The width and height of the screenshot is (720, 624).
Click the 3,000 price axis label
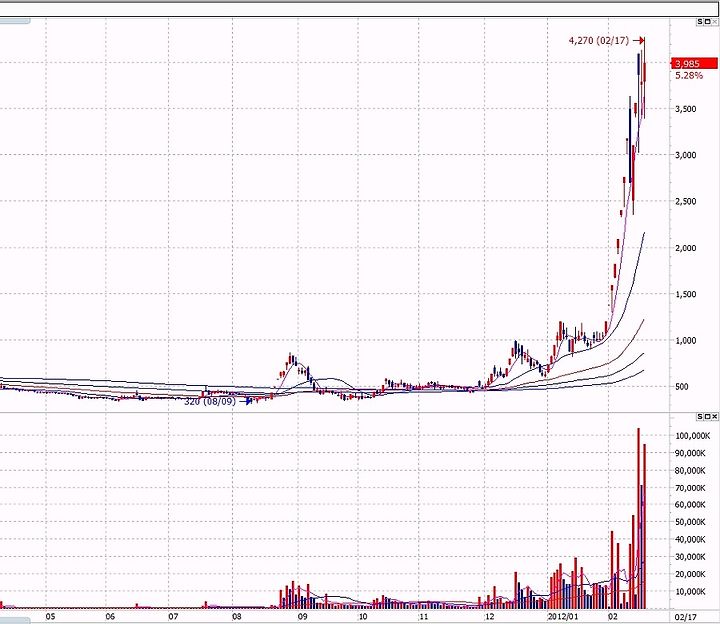coord(686,155)
